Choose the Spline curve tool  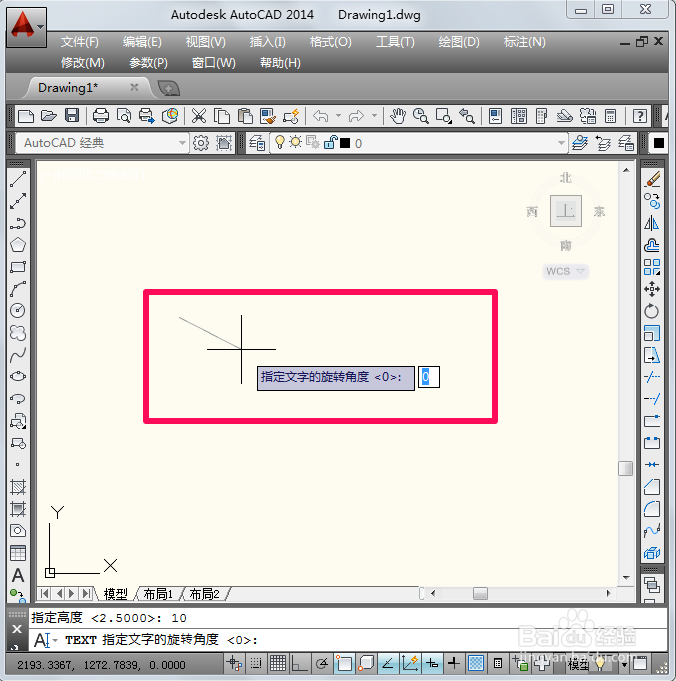tap(18, 355)
